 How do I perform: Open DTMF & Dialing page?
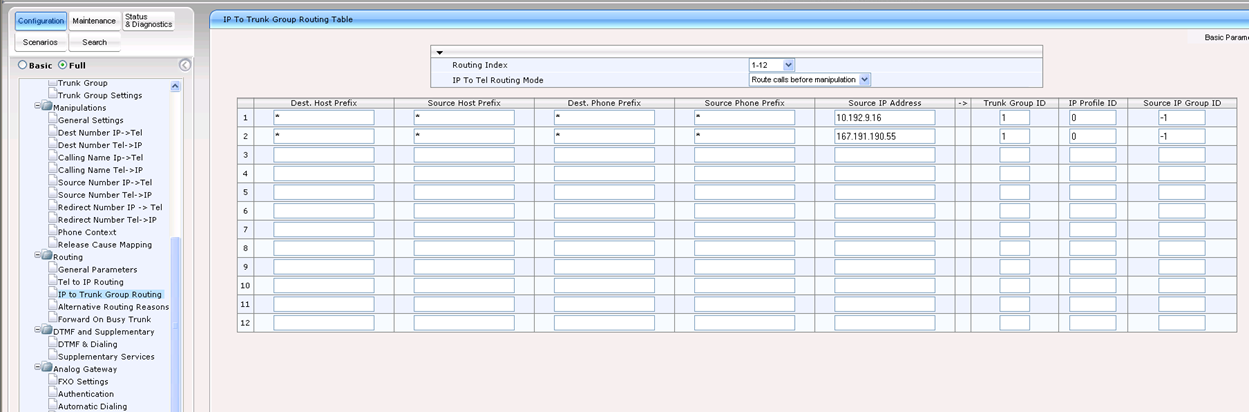87,344
